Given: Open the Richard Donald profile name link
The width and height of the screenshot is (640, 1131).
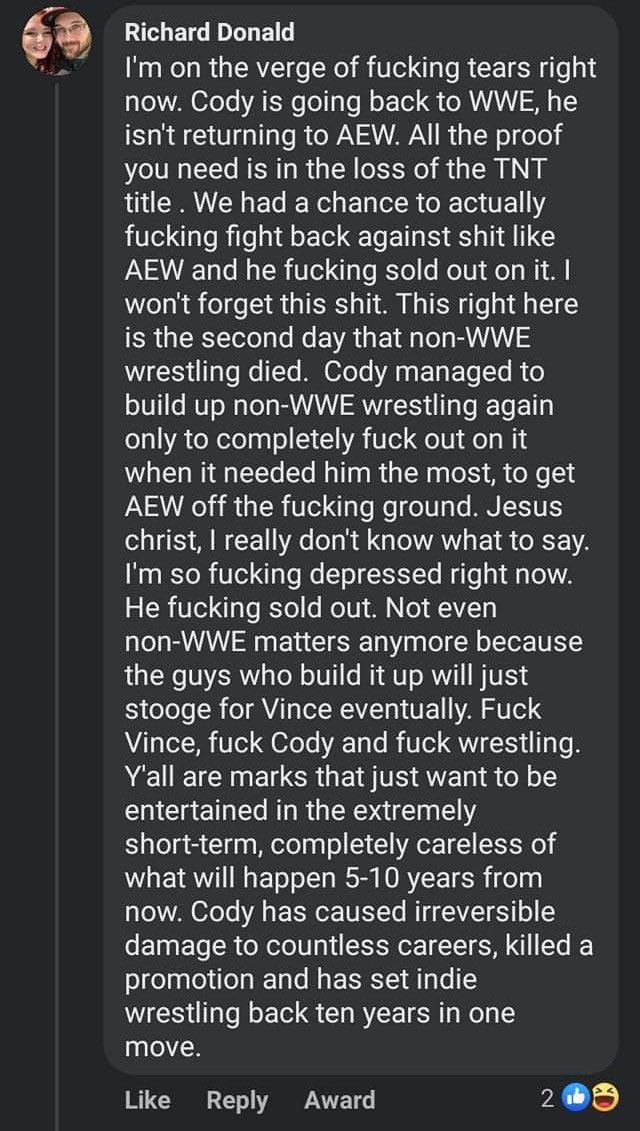Looking at the screenshot, I should click(x=209, y=32).
